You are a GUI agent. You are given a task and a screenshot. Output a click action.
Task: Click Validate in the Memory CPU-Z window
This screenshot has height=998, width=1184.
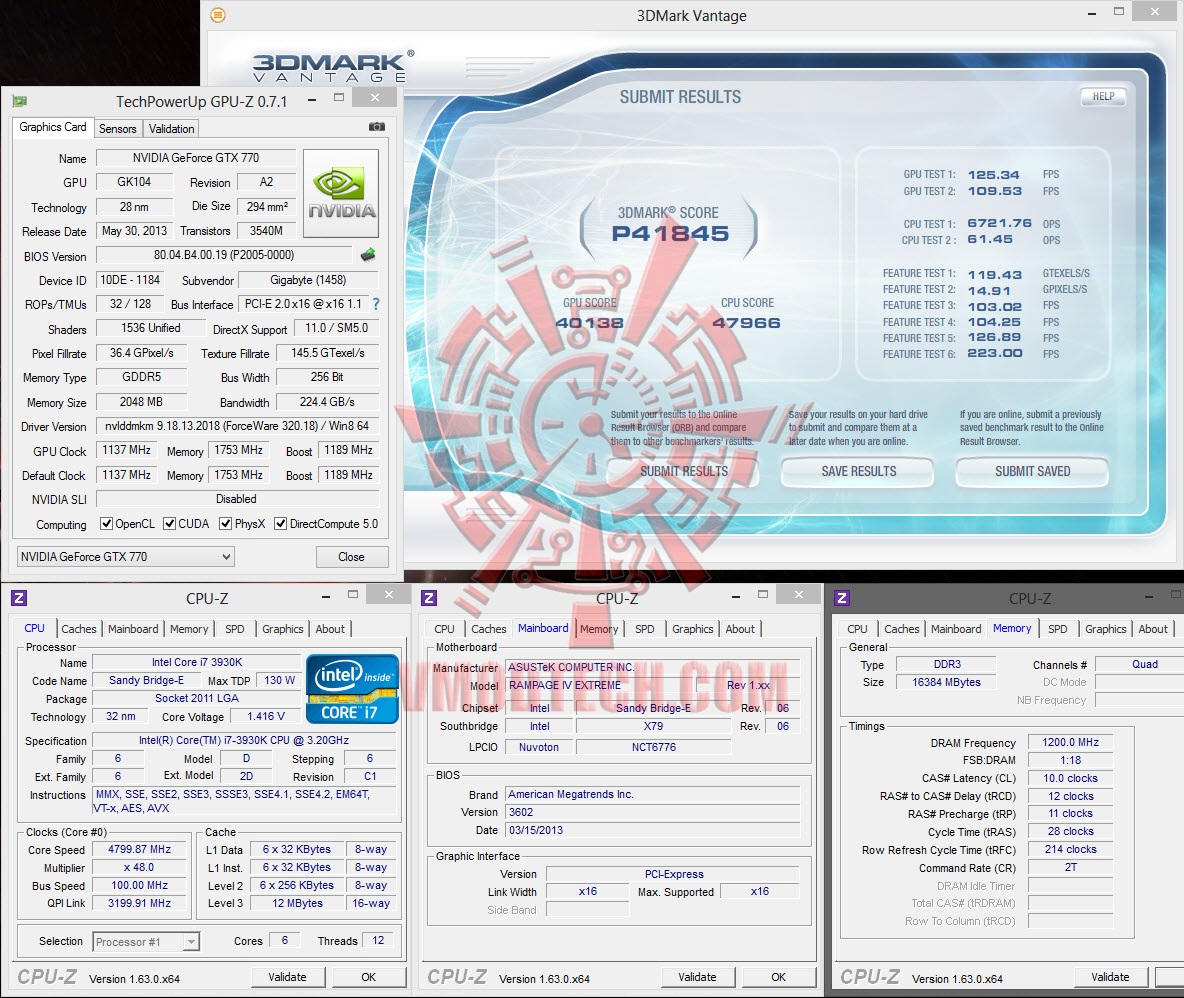(1110, 977)
